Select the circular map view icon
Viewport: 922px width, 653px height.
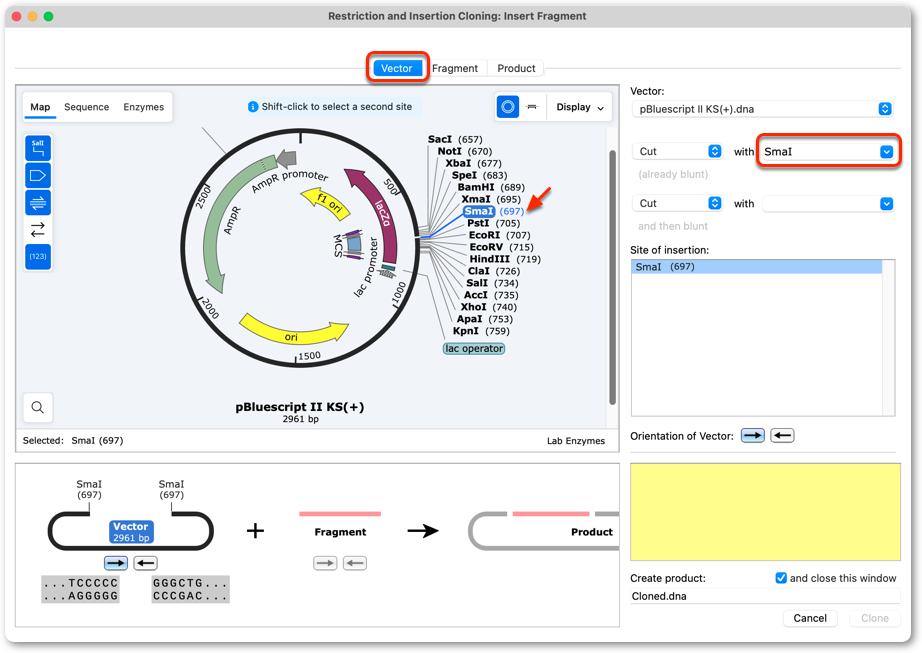507,107
